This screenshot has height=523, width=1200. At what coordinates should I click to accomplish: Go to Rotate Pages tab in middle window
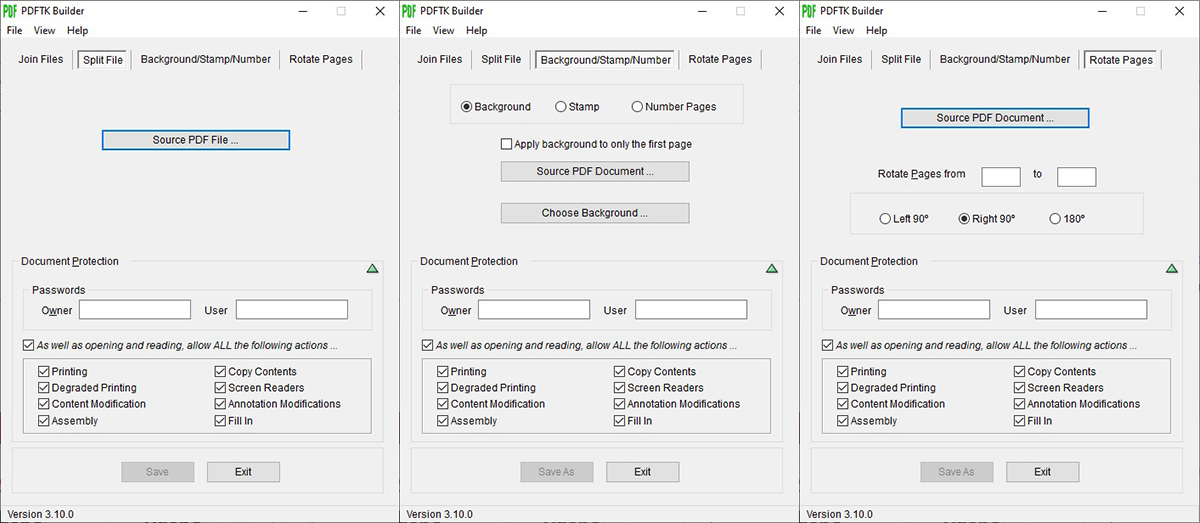720,59
